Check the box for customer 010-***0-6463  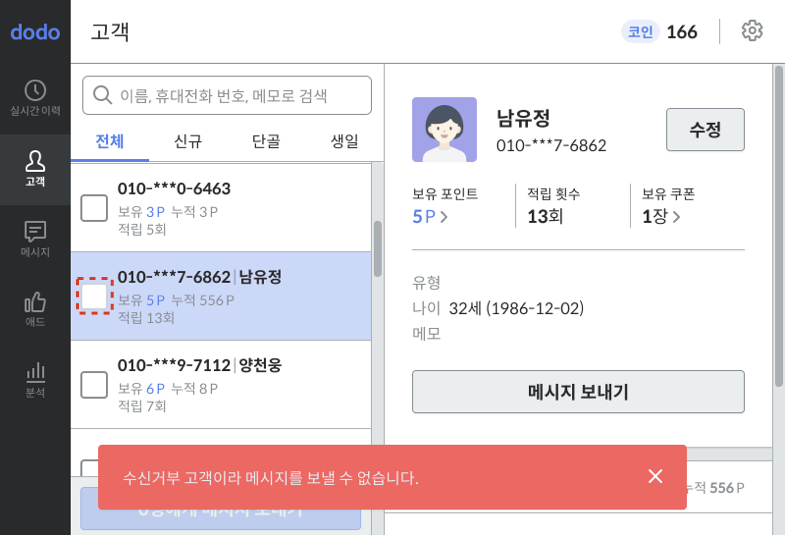pyautogui.click(x=94, y=208)
